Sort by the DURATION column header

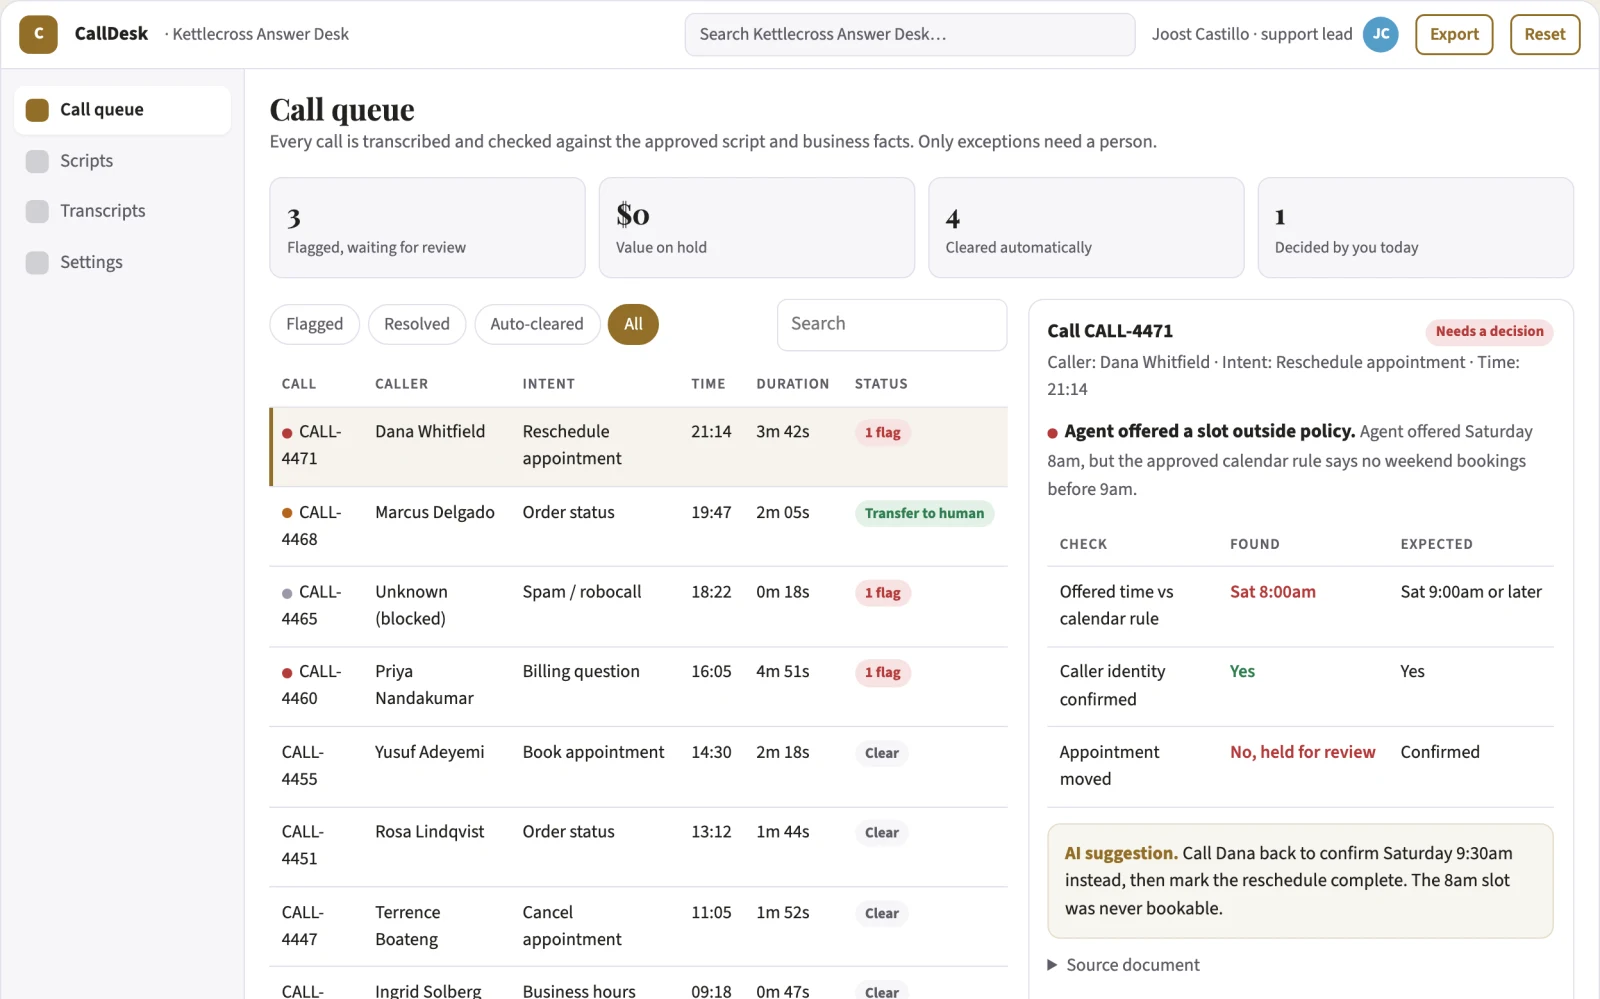(x=793, y=384)
